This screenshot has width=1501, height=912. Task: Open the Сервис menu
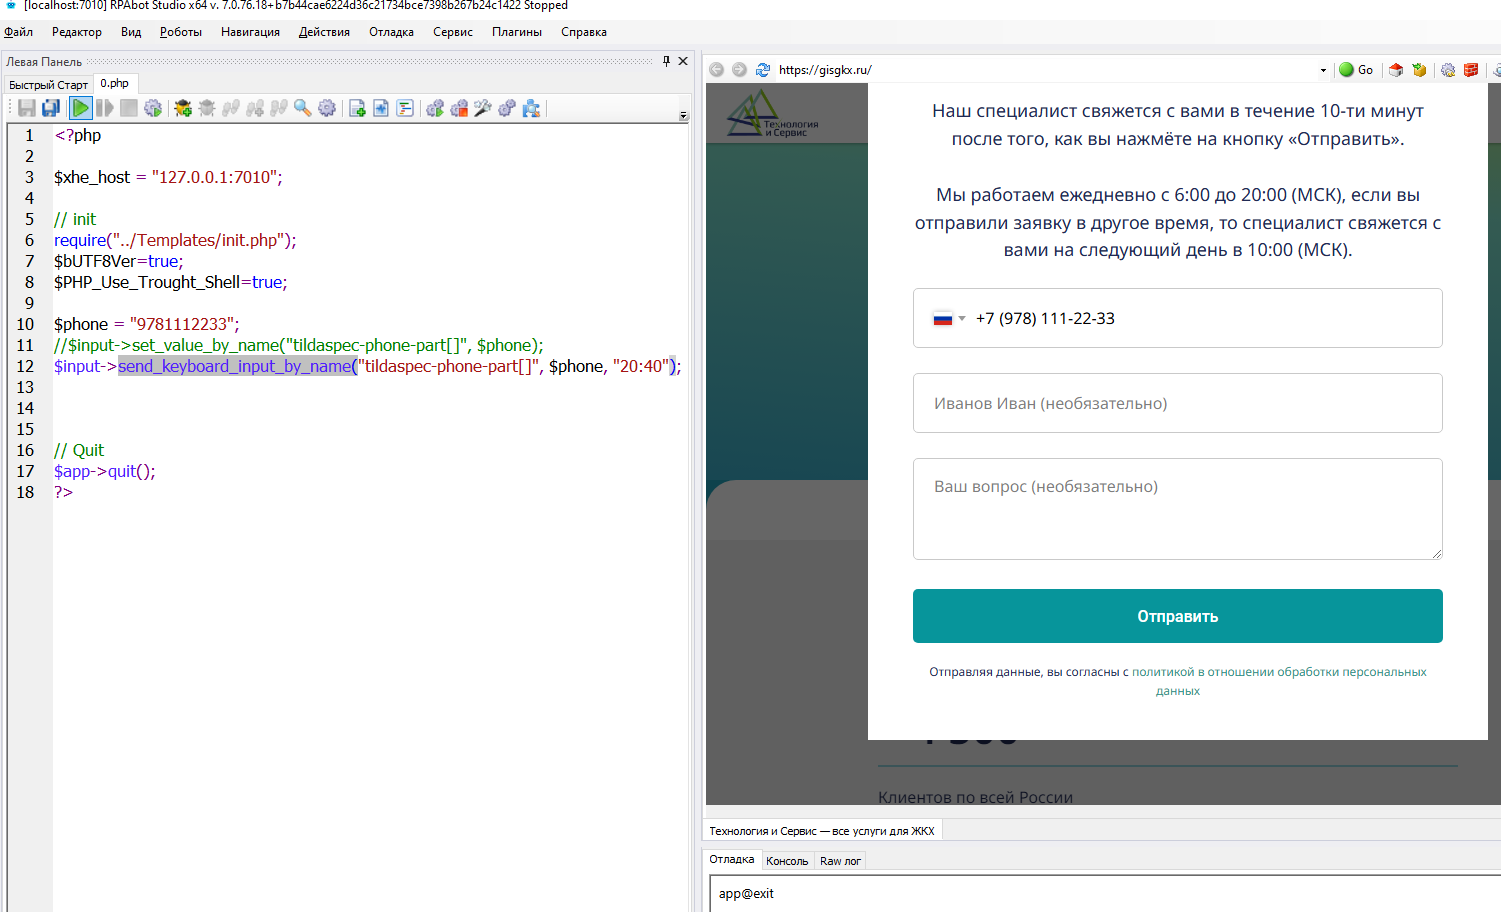click(x=453, y=32)
